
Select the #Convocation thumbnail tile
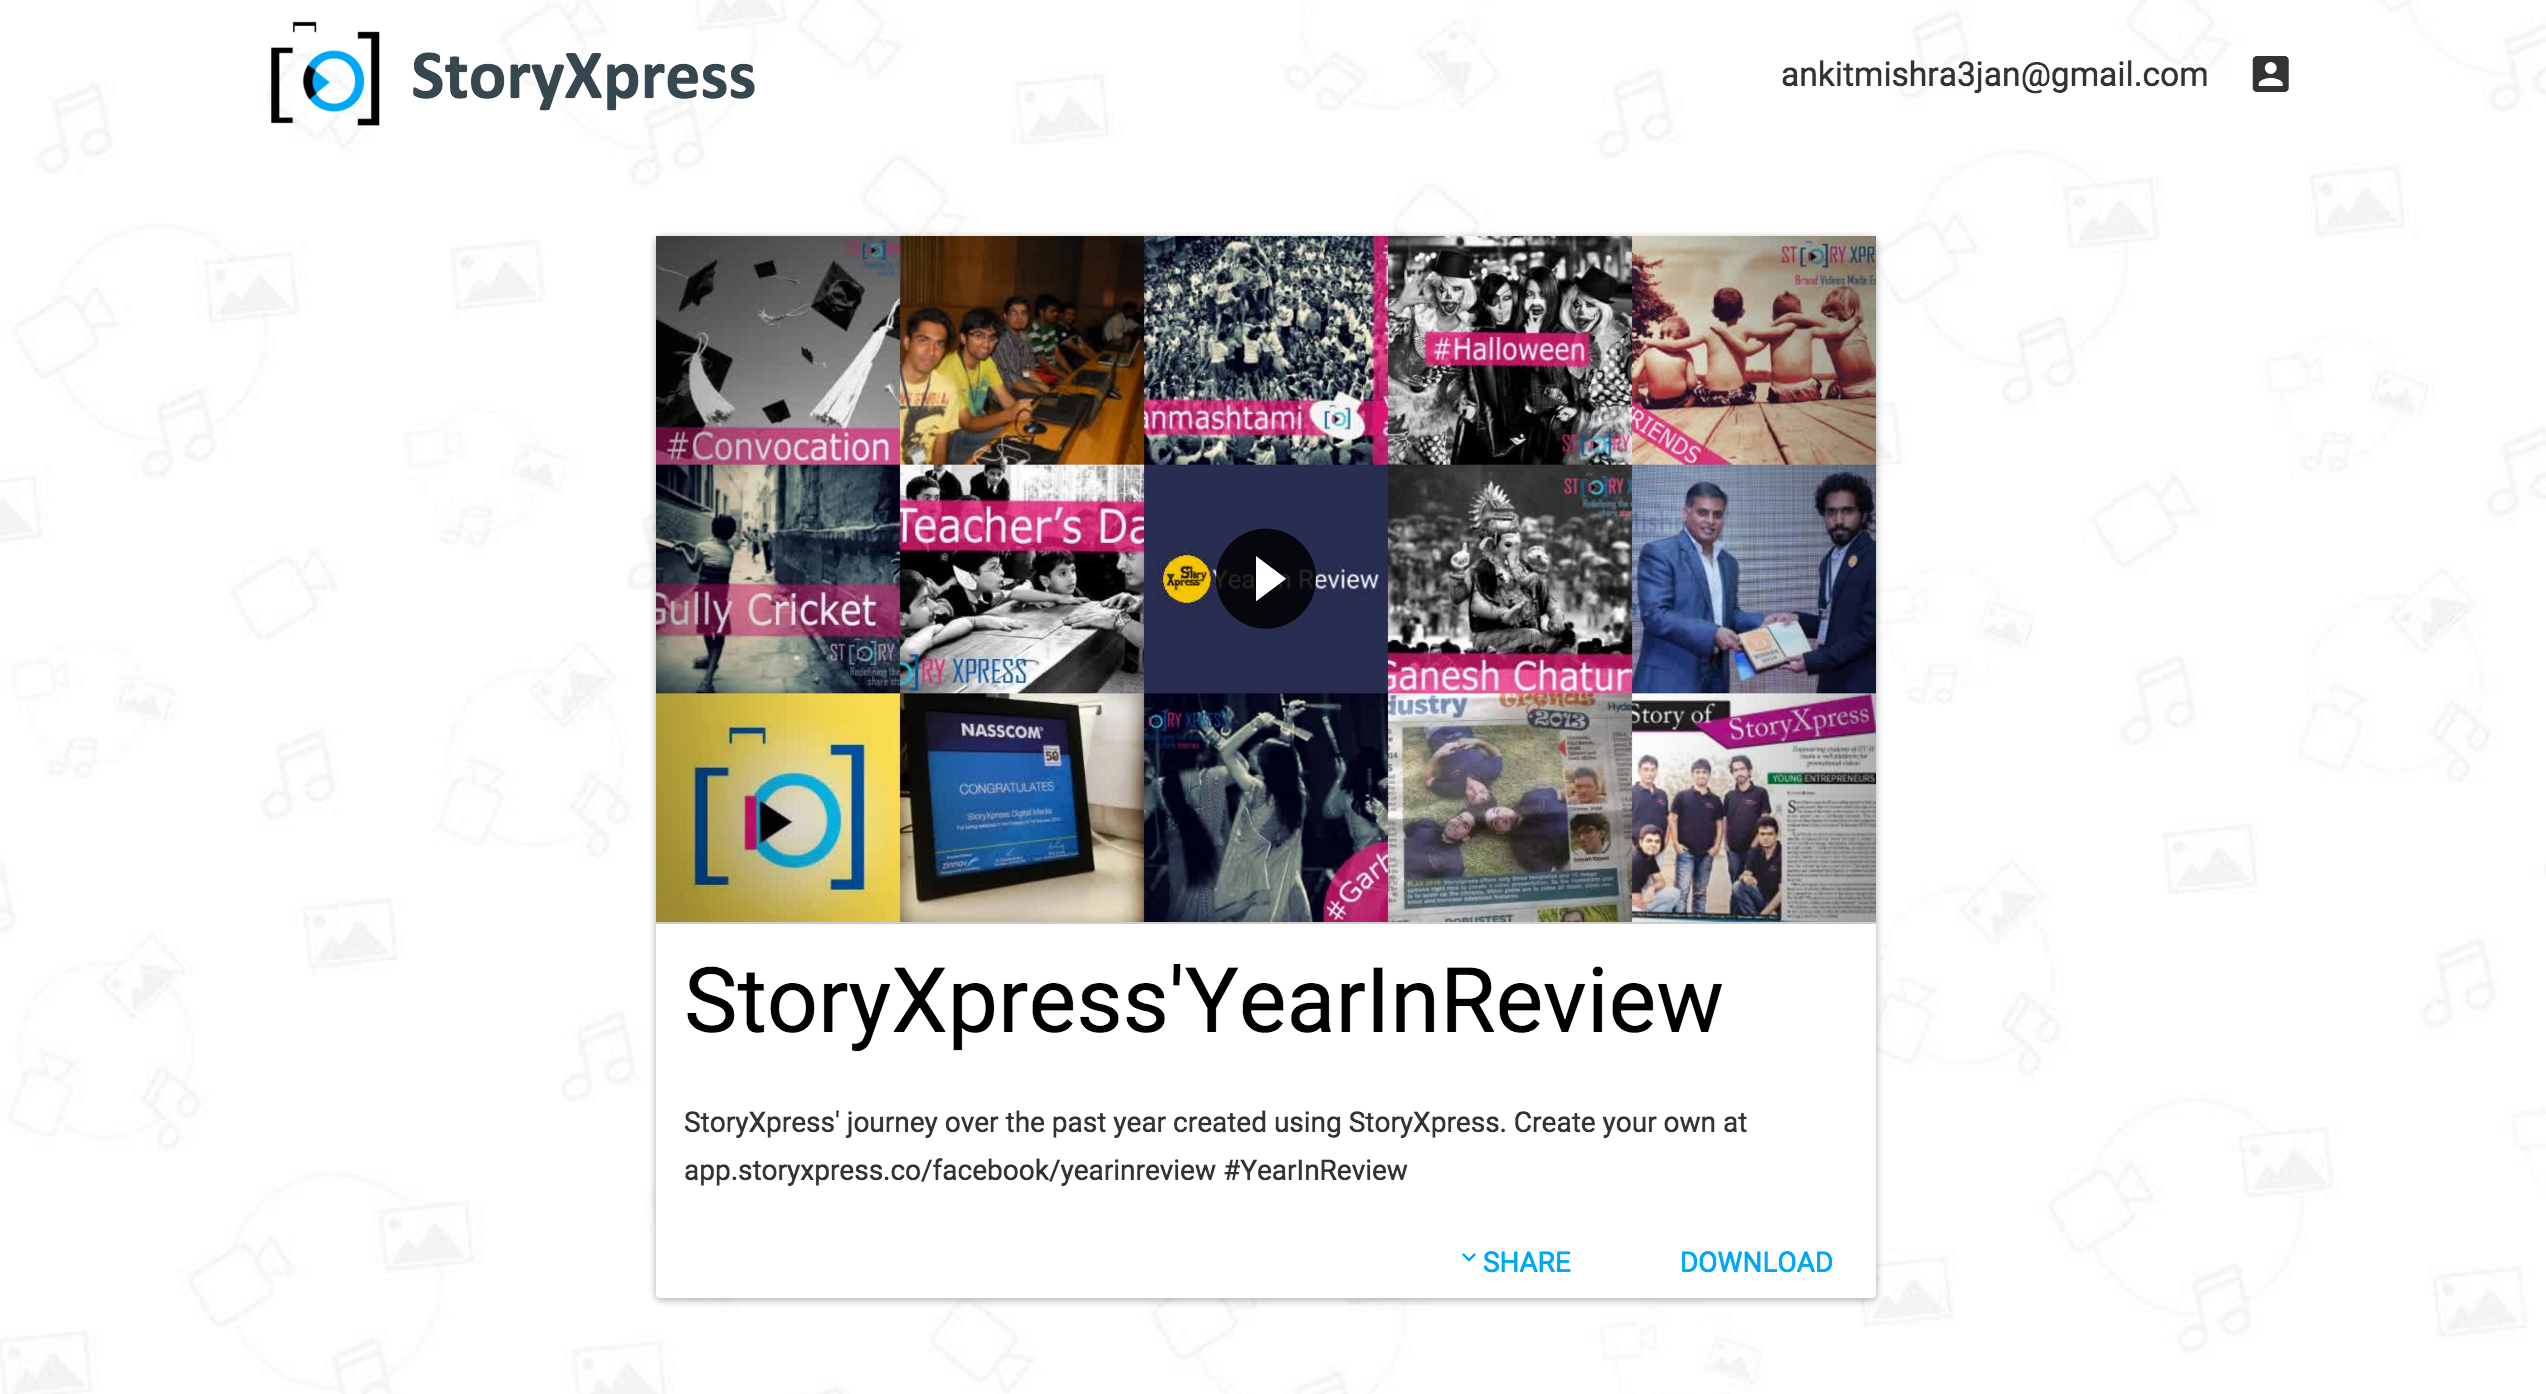pos(778,350)
